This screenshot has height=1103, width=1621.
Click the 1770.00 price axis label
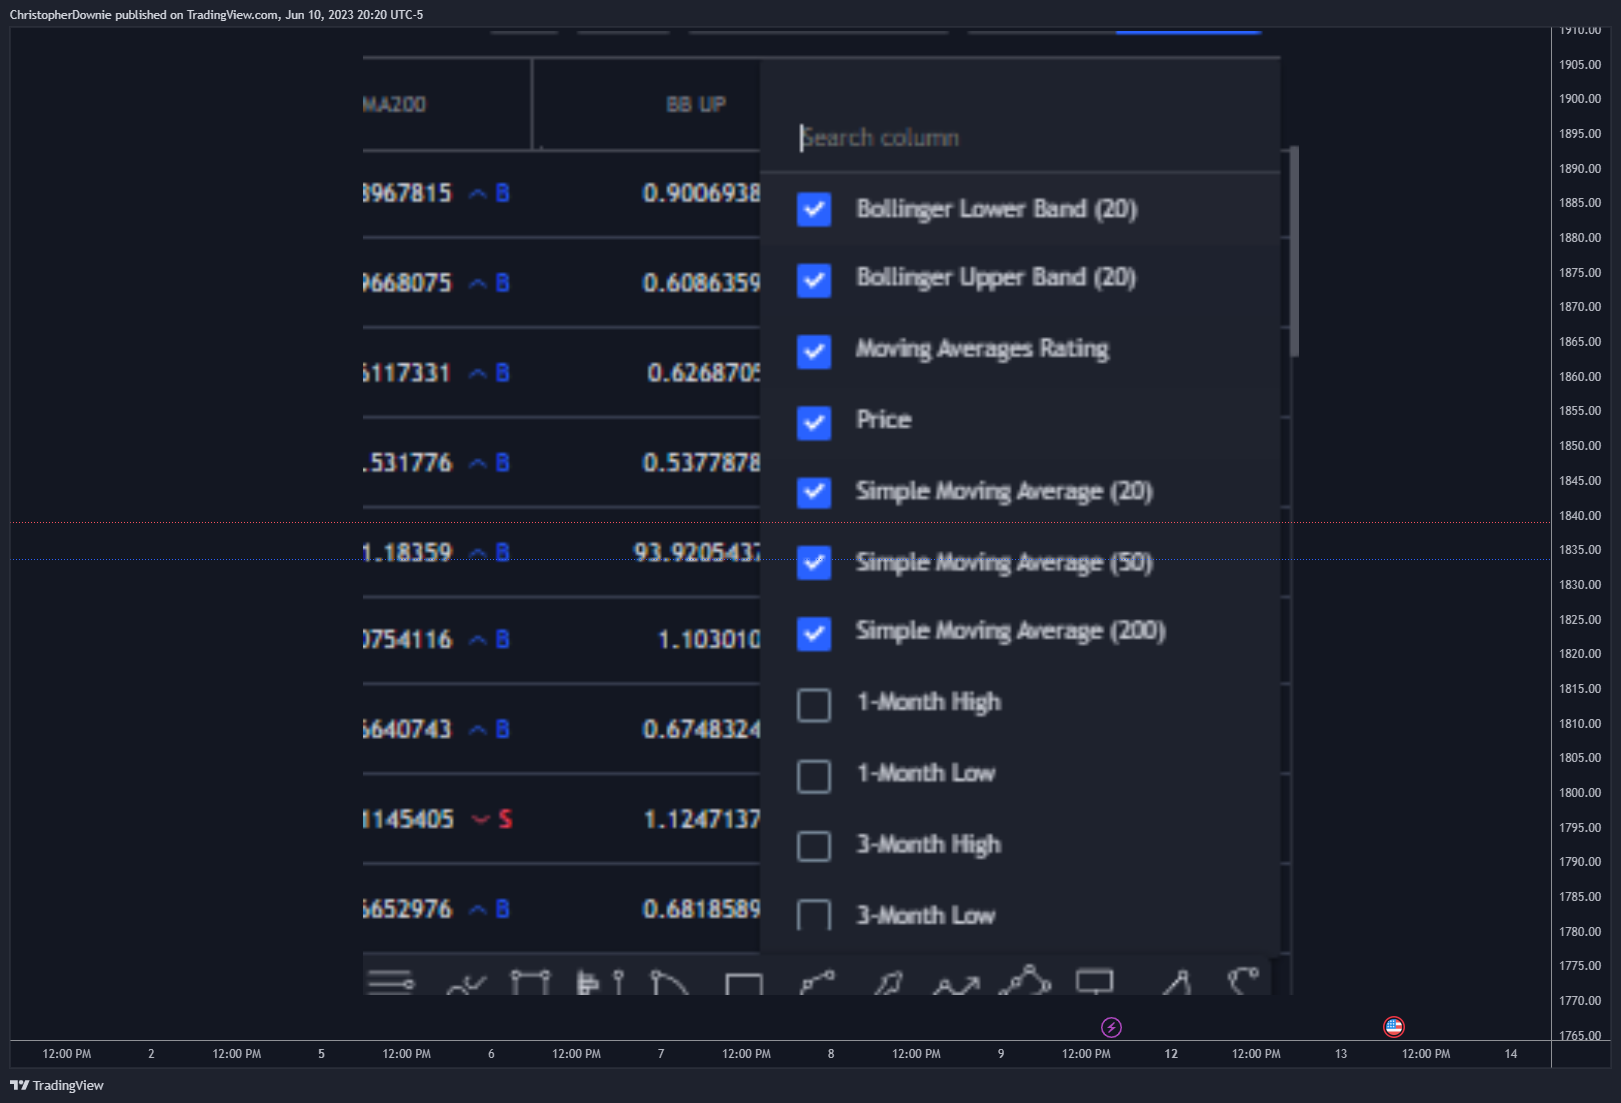tap(1580, 1000)
